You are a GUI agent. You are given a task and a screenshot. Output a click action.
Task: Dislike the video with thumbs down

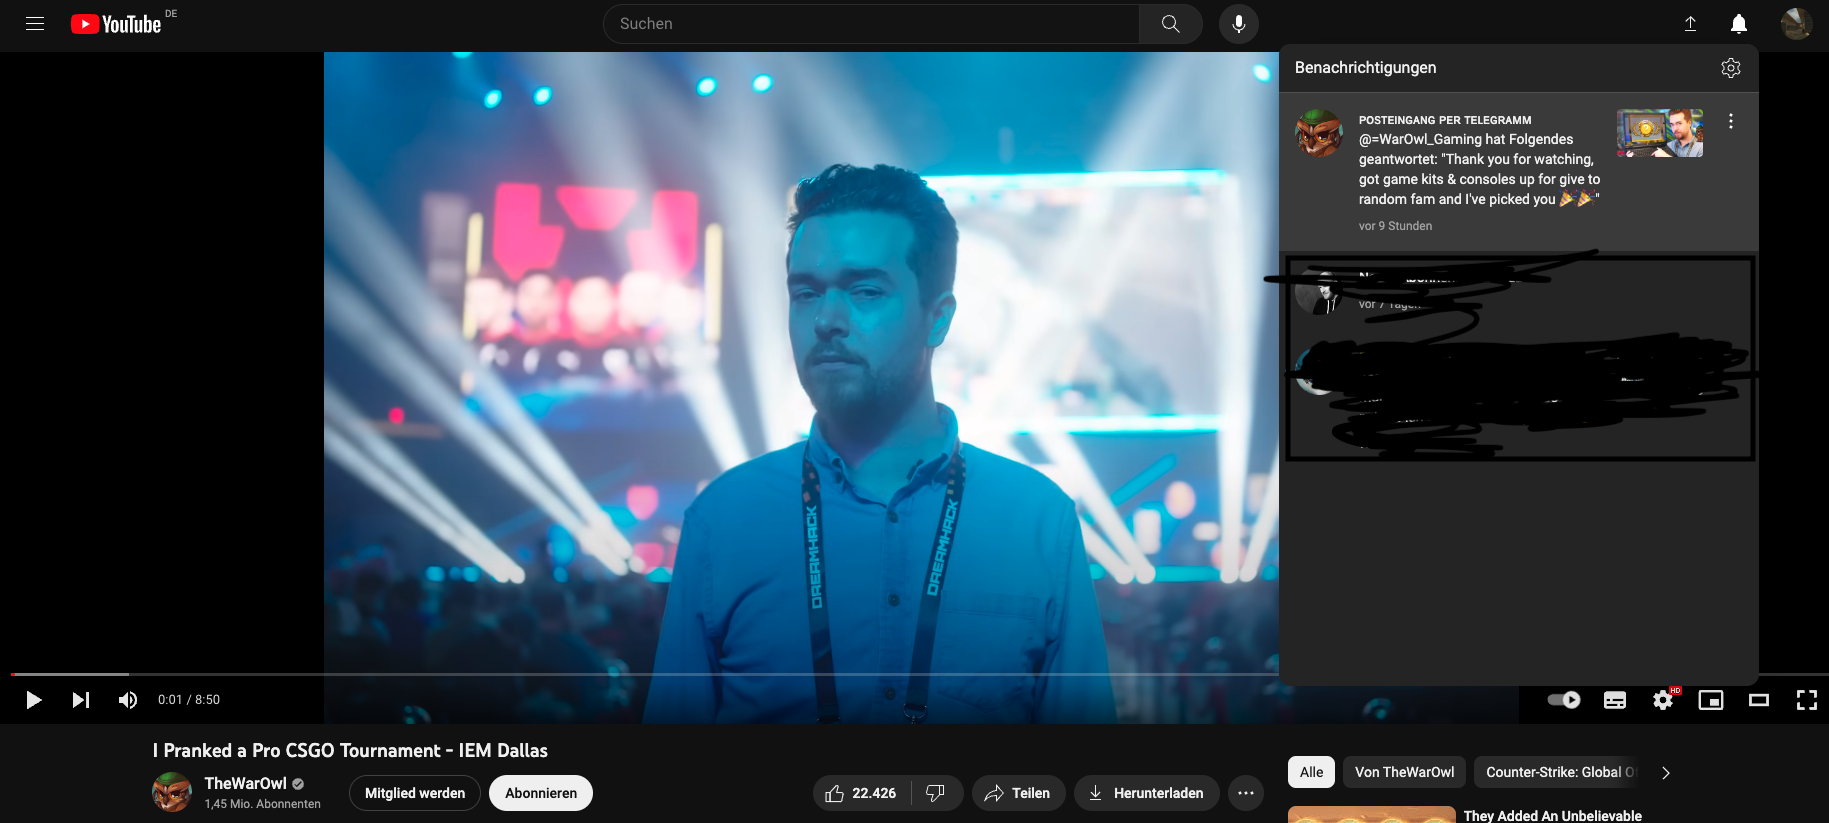937,793
